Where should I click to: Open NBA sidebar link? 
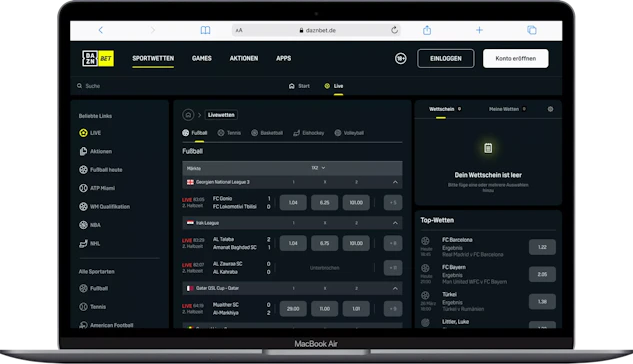(90, 225)
